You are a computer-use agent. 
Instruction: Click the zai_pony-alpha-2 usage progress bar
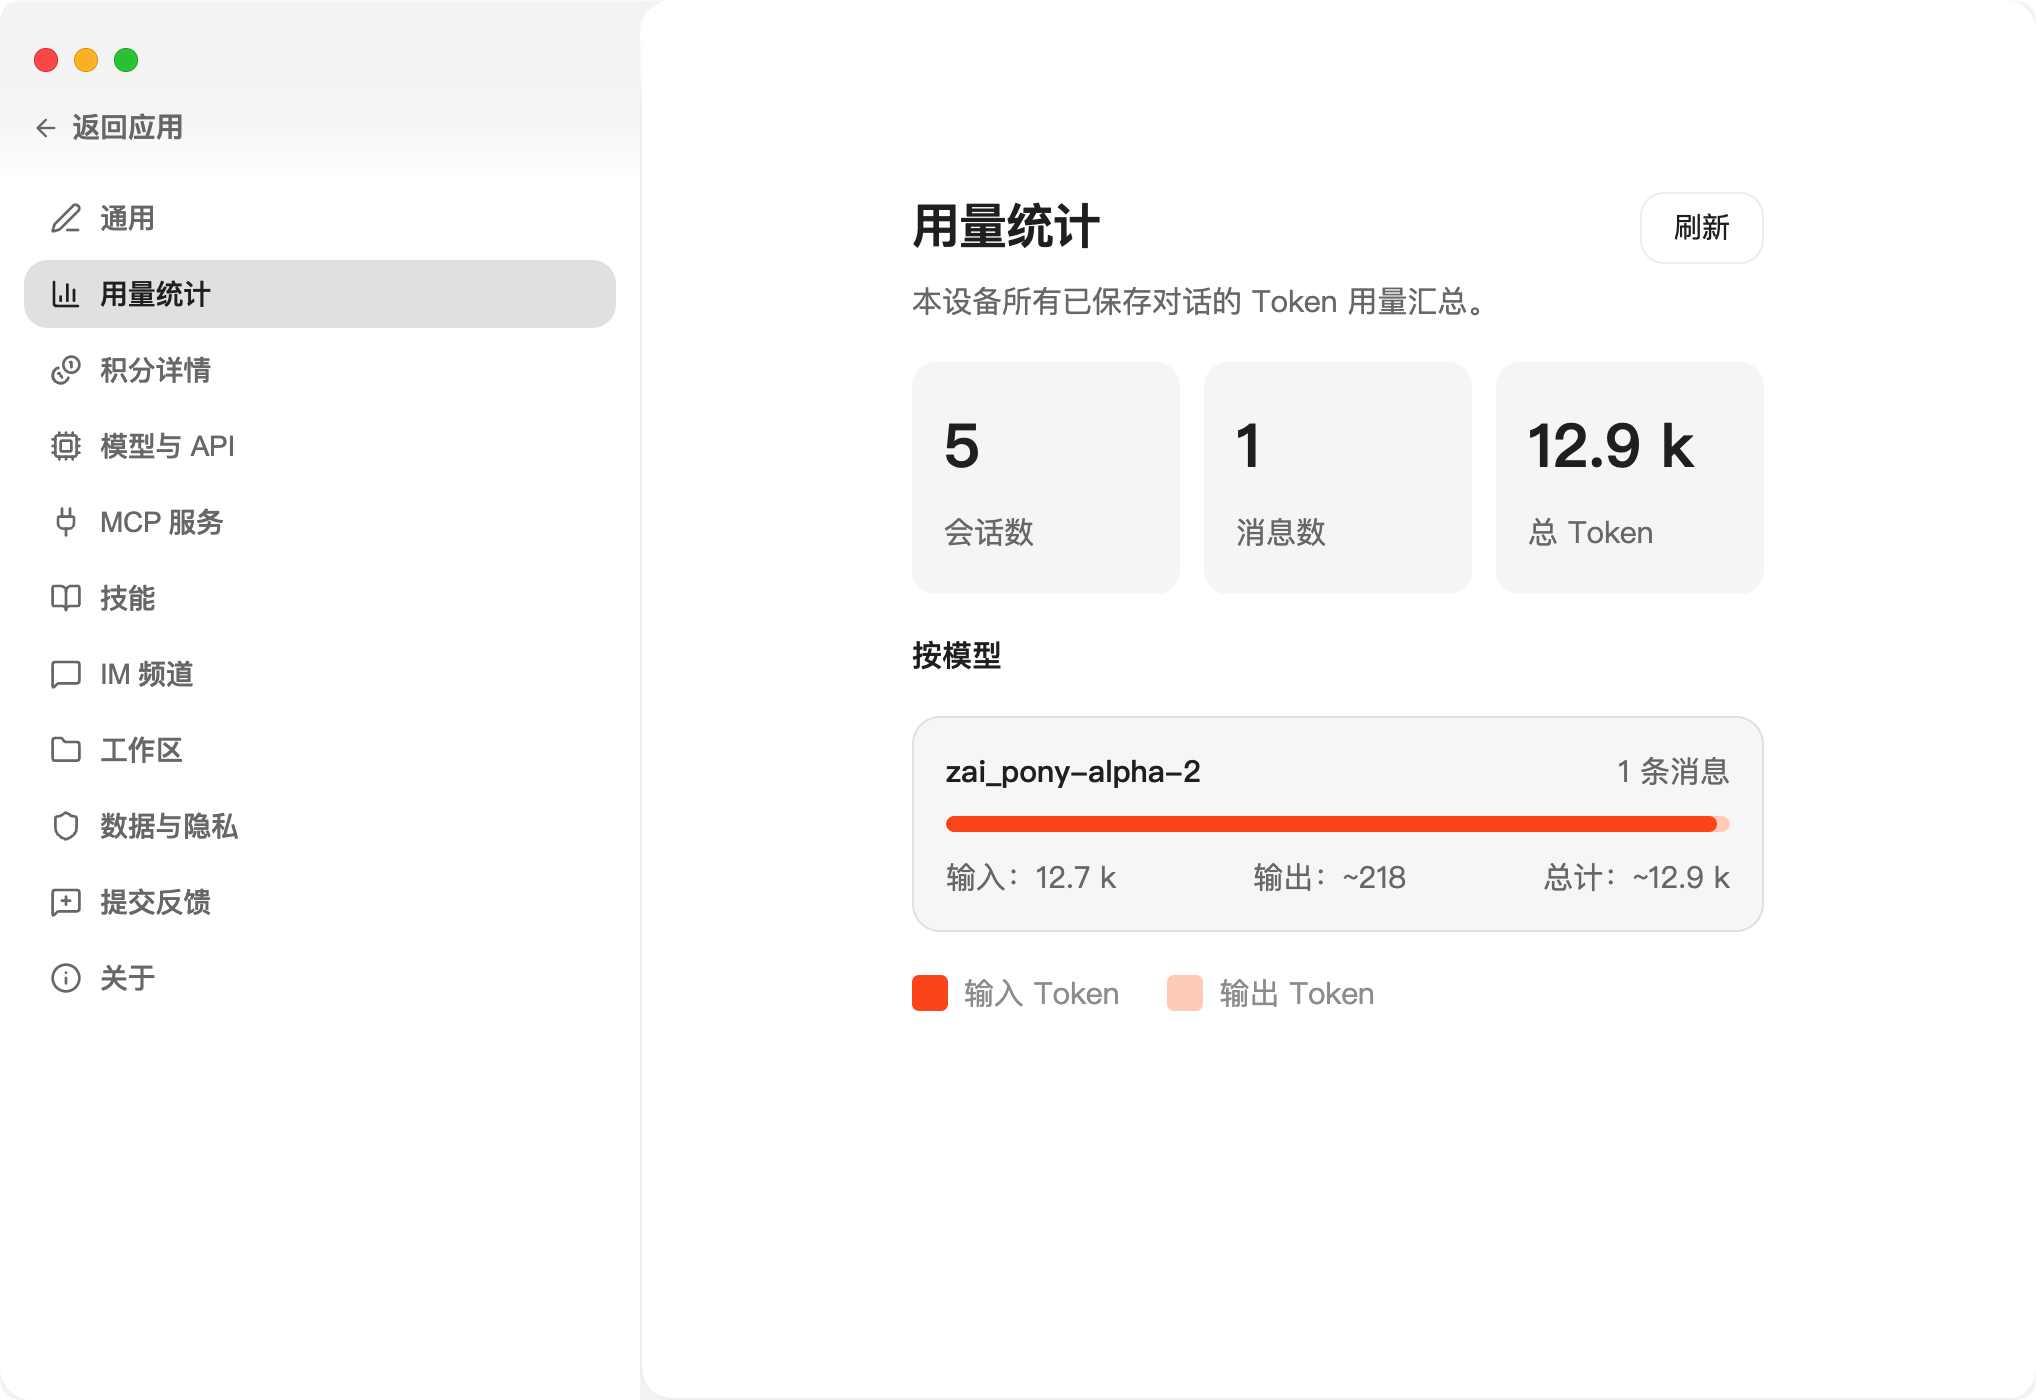coord(1336,824)
